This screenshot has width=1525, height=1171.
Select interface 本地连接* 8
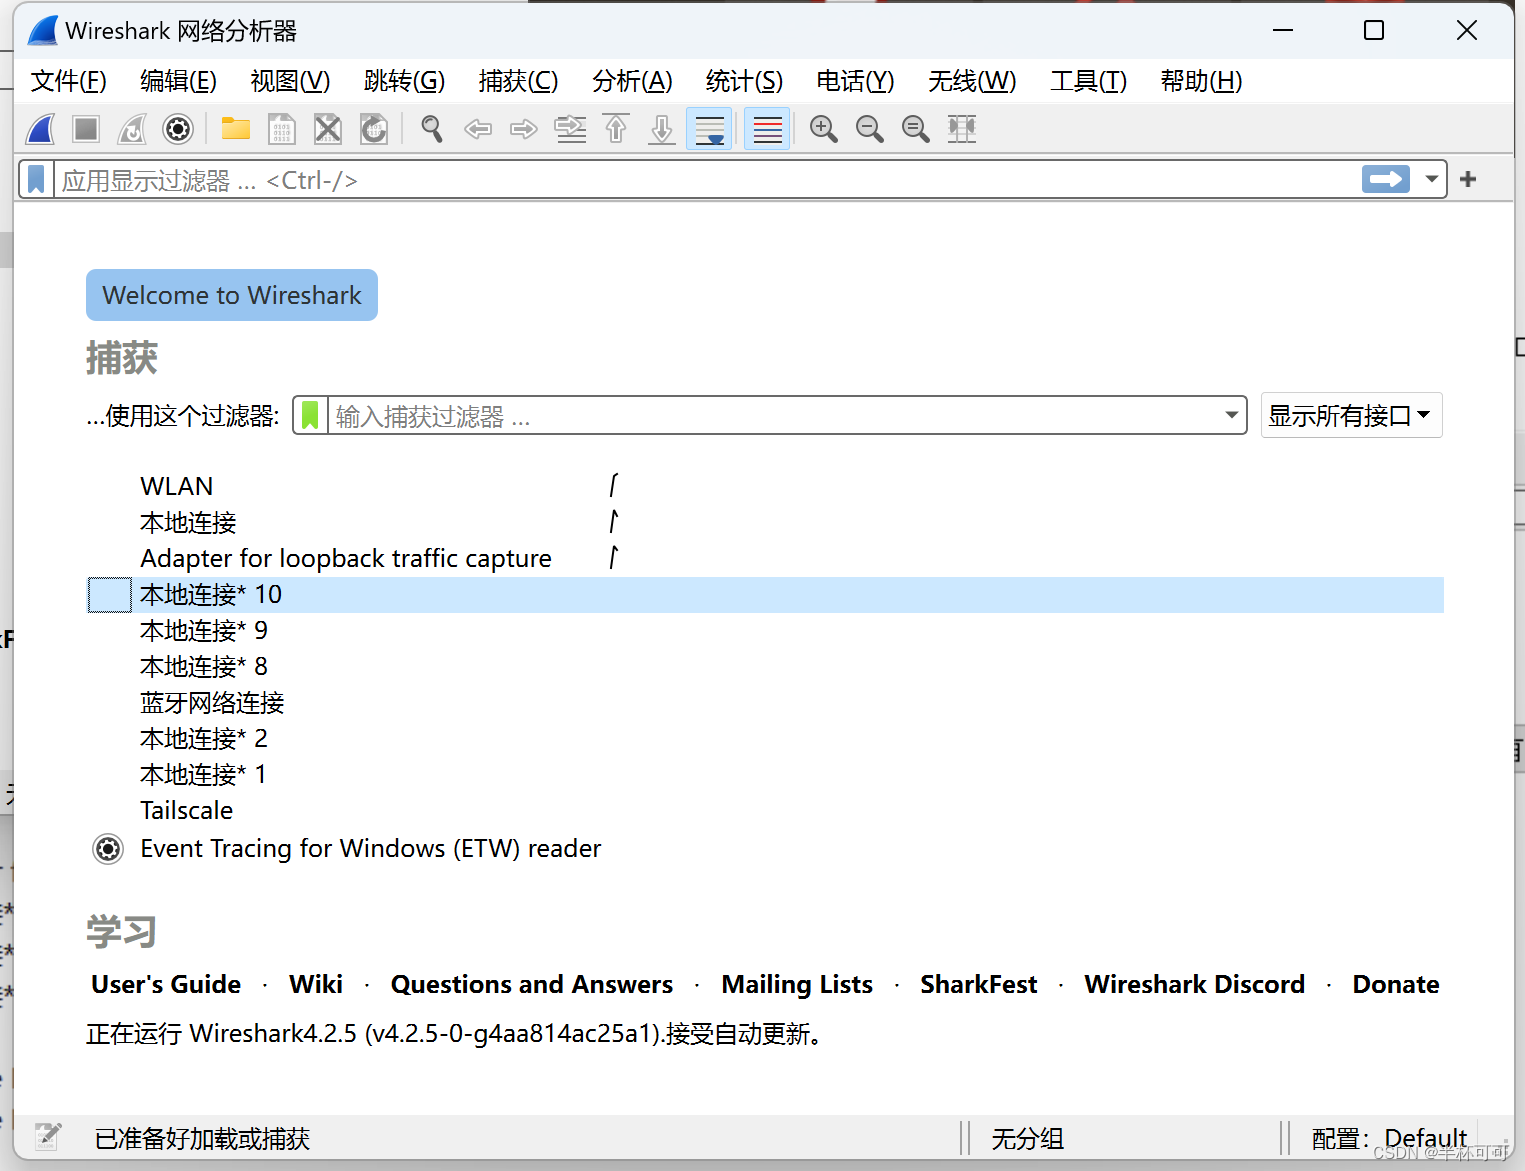point(766,667)
